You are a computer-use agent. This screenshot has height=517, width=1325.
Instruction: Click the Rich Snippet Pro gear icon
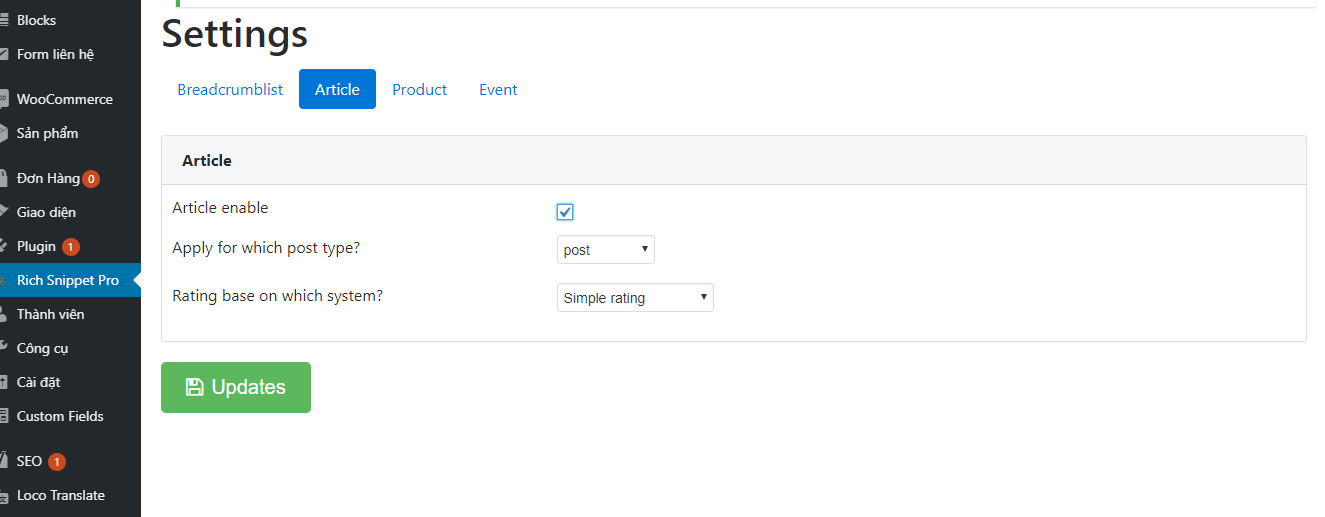pos(4,280)
